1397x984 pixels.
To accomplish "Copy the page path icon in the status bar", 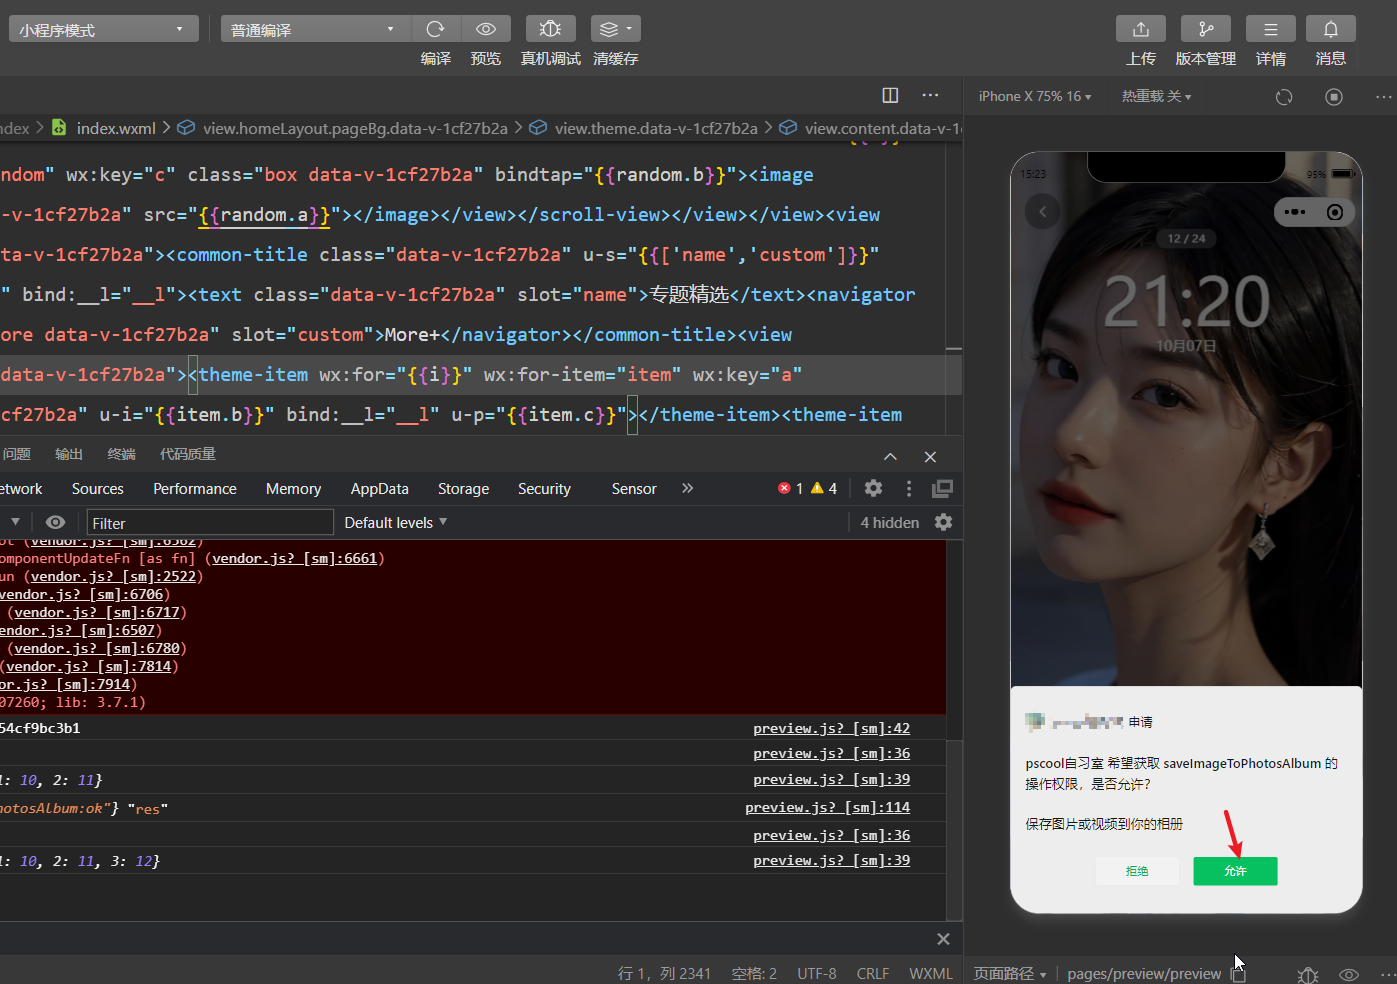I will [x=1239, y=974].
